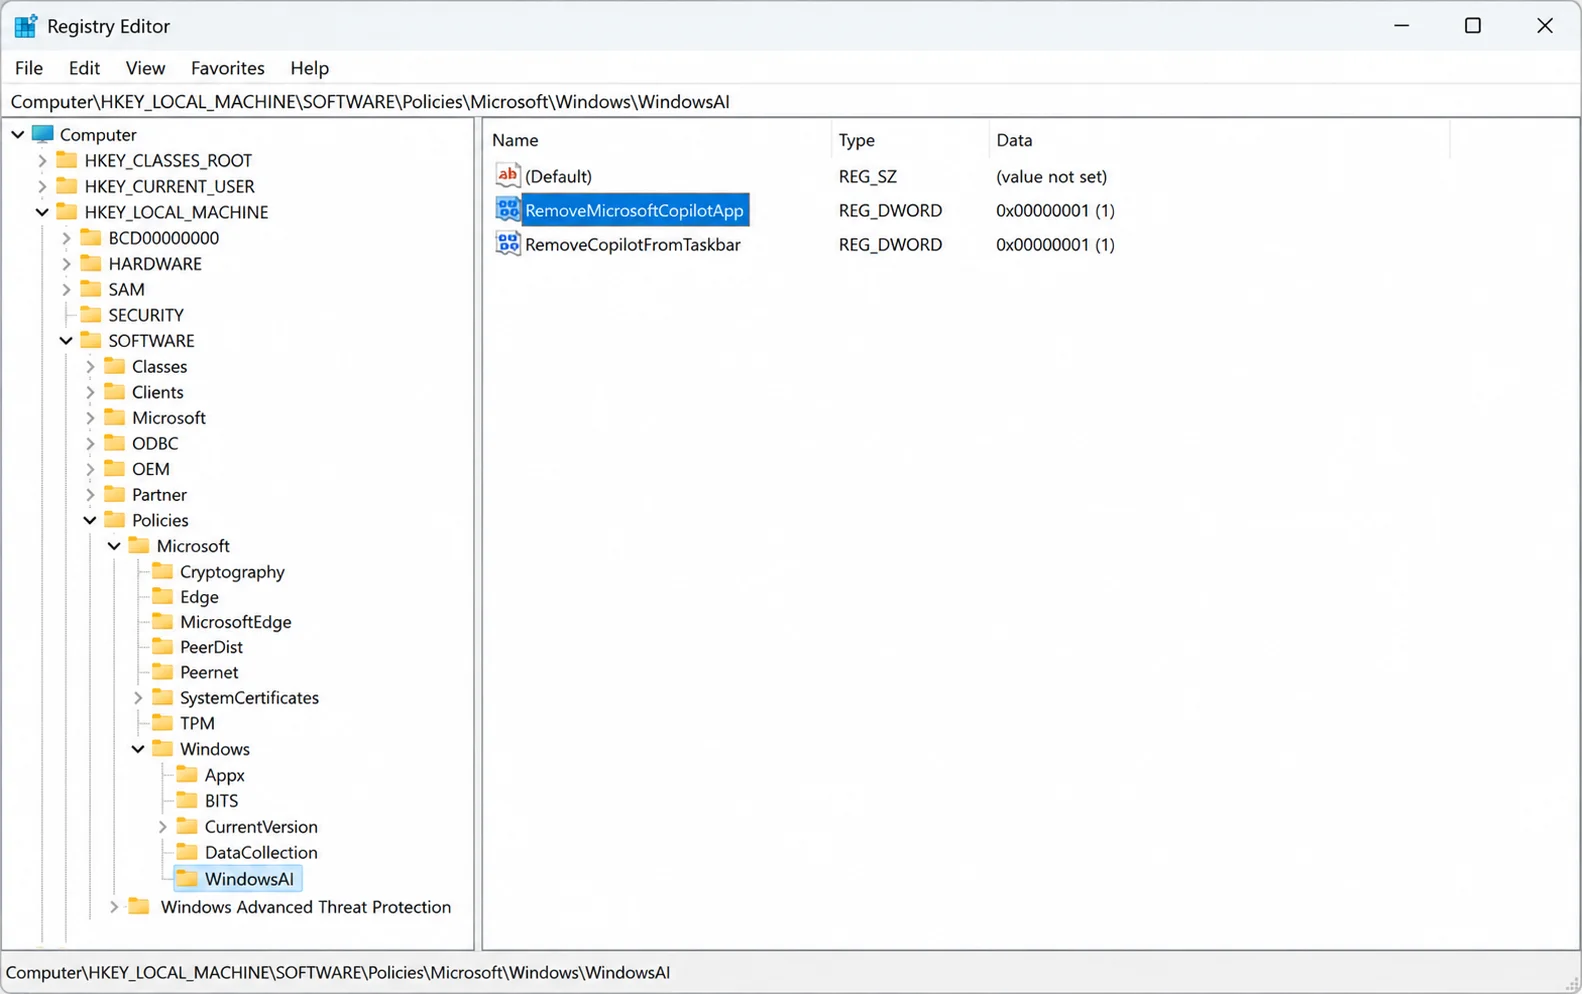
Task: Select the RemoveMicrosoftCopilotApp value name
Action: tap(635, 210)
